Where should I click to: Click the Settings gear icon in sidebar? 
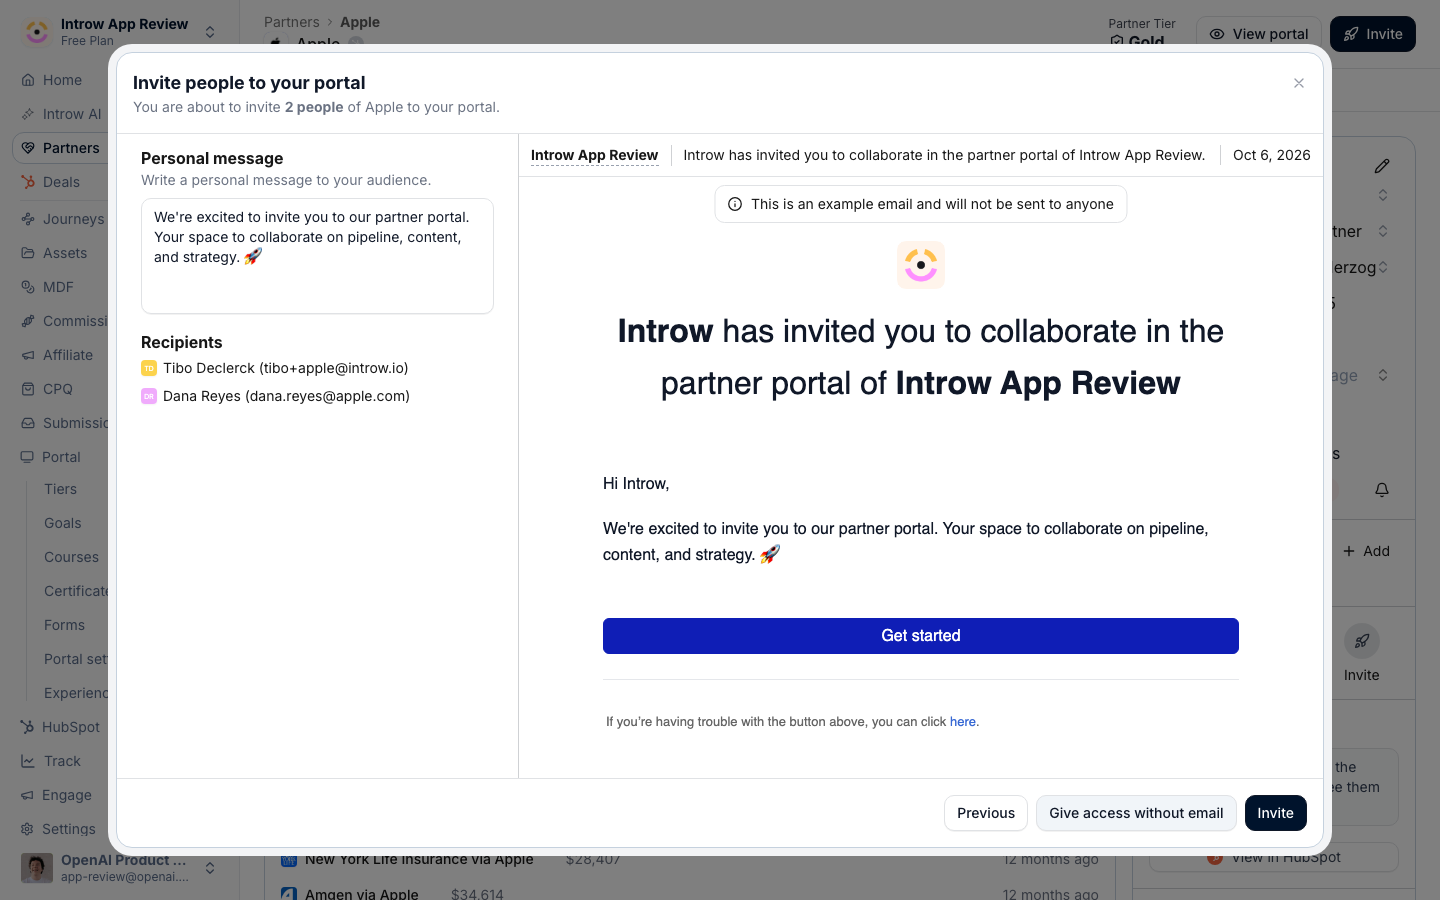[x=27, y=829]
